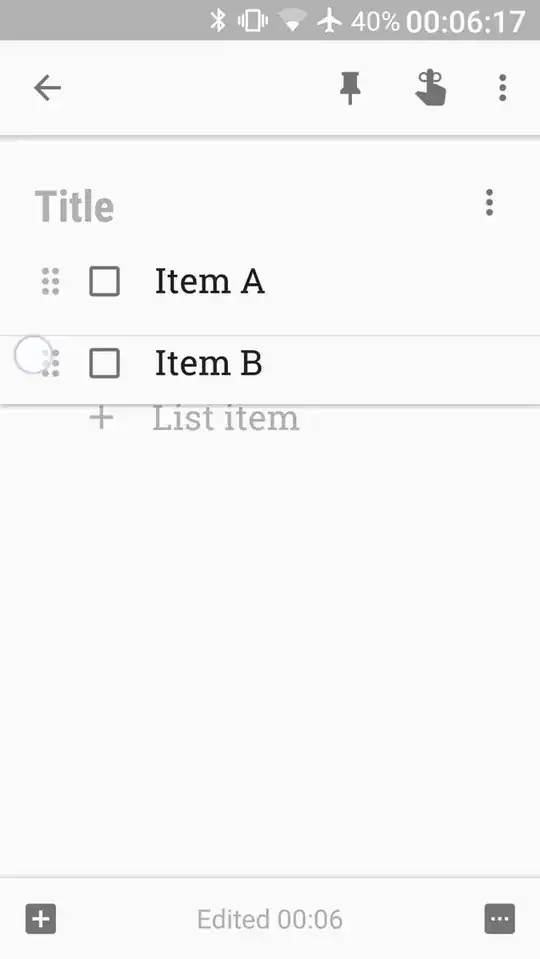
Task: Open the bottom-right more actions button
Action: tap(500, 919)
